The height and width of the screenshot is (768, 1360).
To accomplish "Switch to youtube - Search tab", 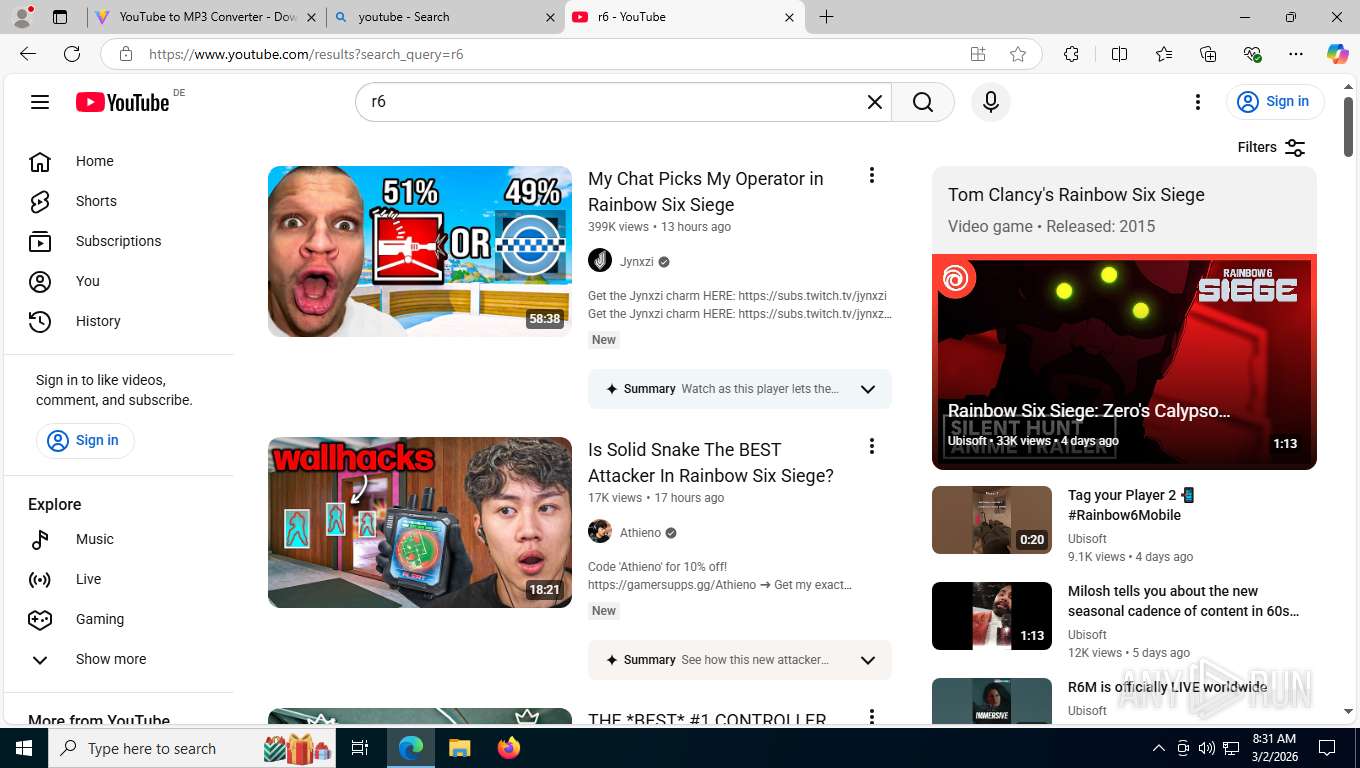I will point(445,17).
